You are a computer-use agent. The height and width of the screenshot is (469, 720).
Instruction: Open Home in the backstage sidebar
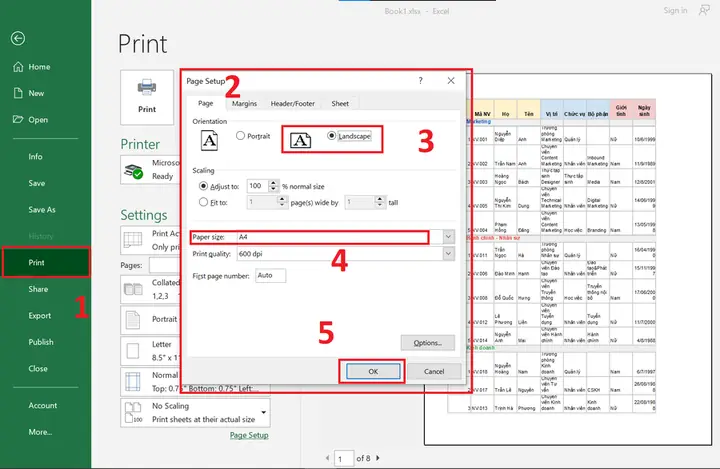pyautogui.click(x=32, y=67)
